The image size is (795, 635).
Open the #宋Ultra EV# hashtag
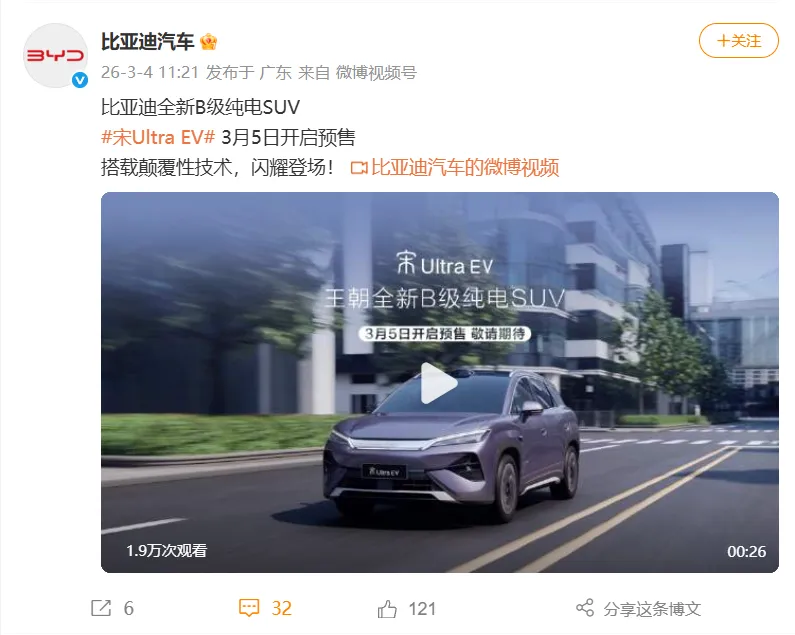pos(158,137)
